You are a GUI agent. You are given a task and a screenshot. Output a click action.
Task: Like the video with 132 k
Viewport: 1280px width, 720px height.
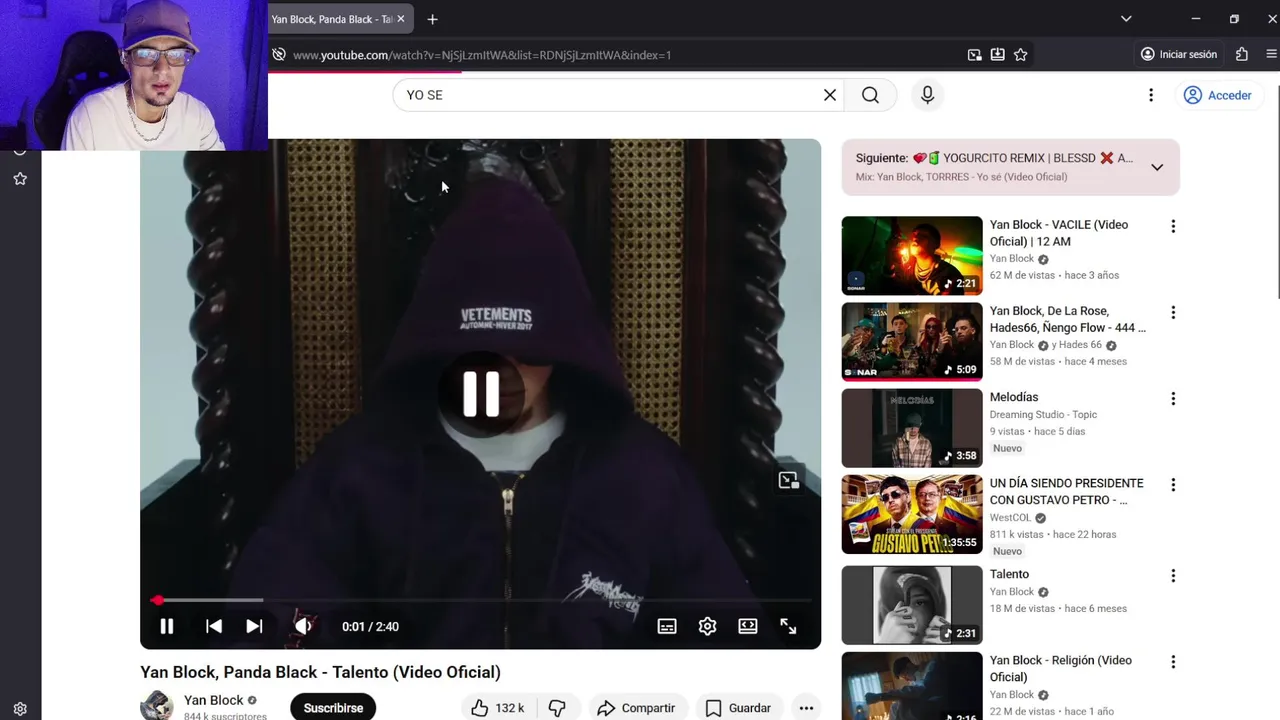tap(498, 708)
